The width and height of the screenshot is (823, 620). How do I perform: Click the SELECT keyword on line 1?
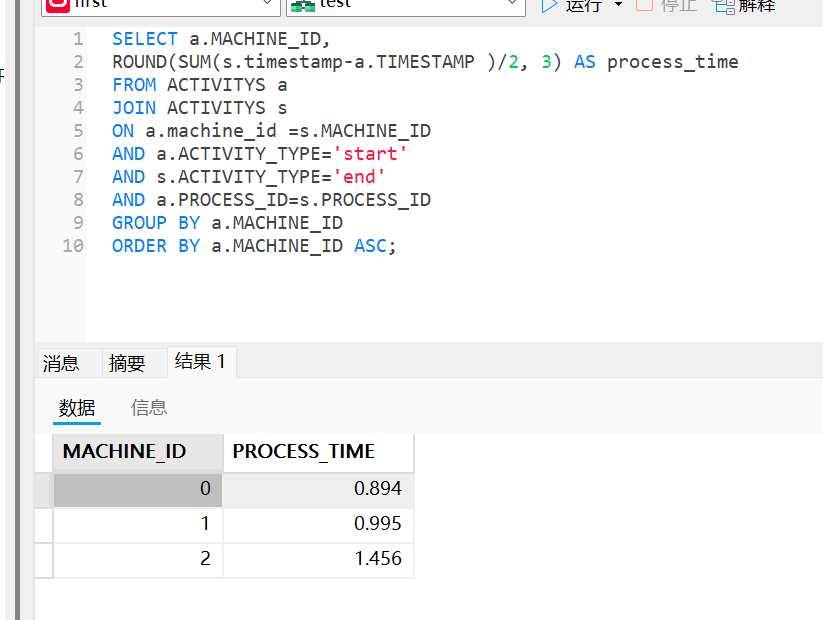pyautogui.click(x=145, y=39)
